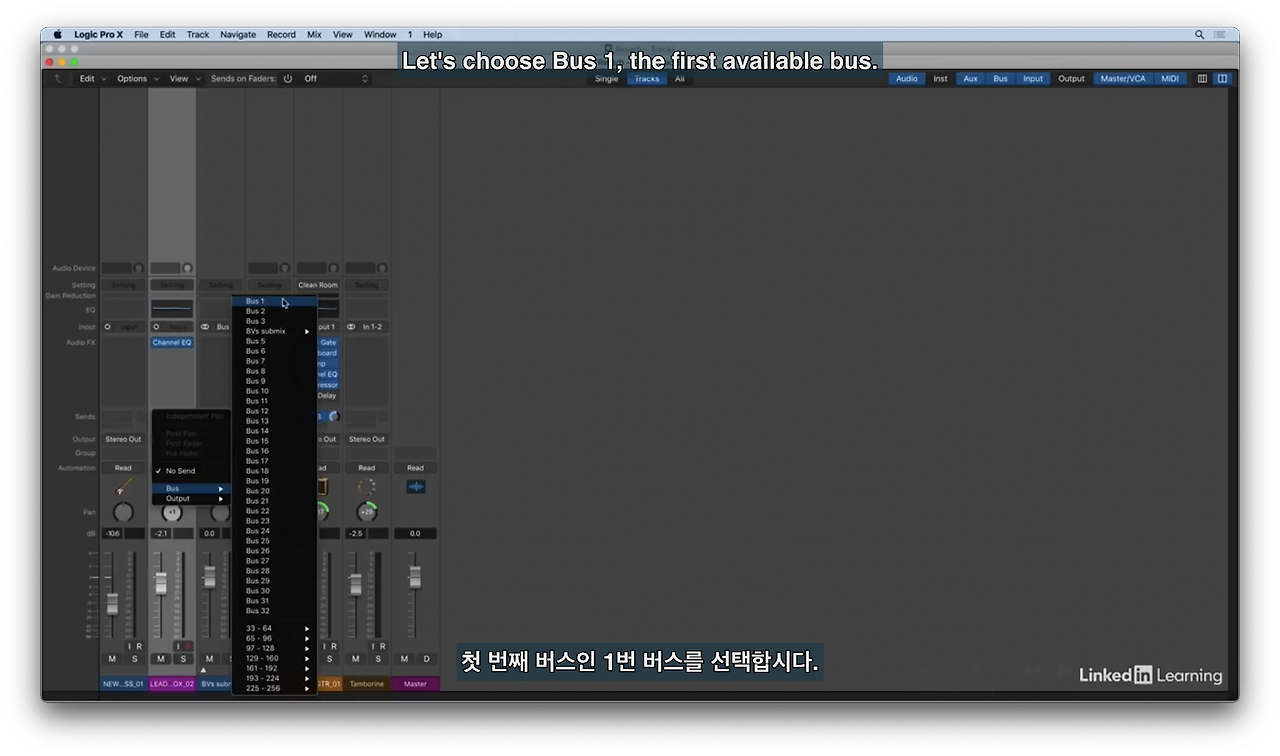Image resolution: width=1280 pixels, height=756 pixels.
Task: Switch to wide channel strips icon
Action: click(x=1222, y=78)
